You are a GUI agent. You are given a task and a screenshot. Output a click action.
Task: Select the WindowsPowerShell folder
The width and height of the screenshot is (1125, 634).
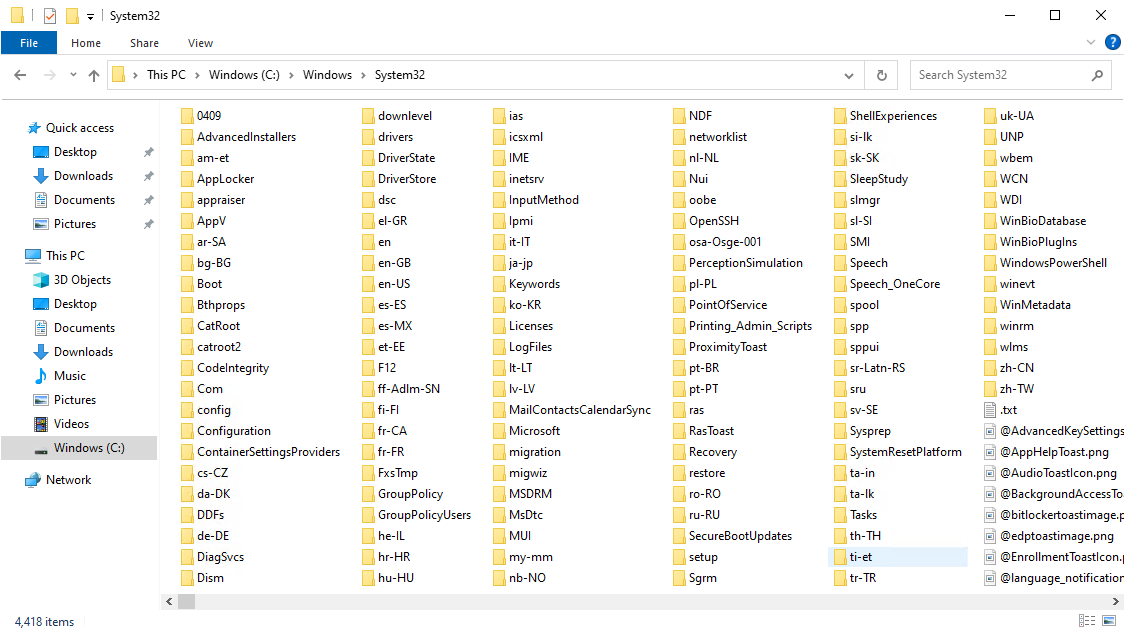[1052, 263]
